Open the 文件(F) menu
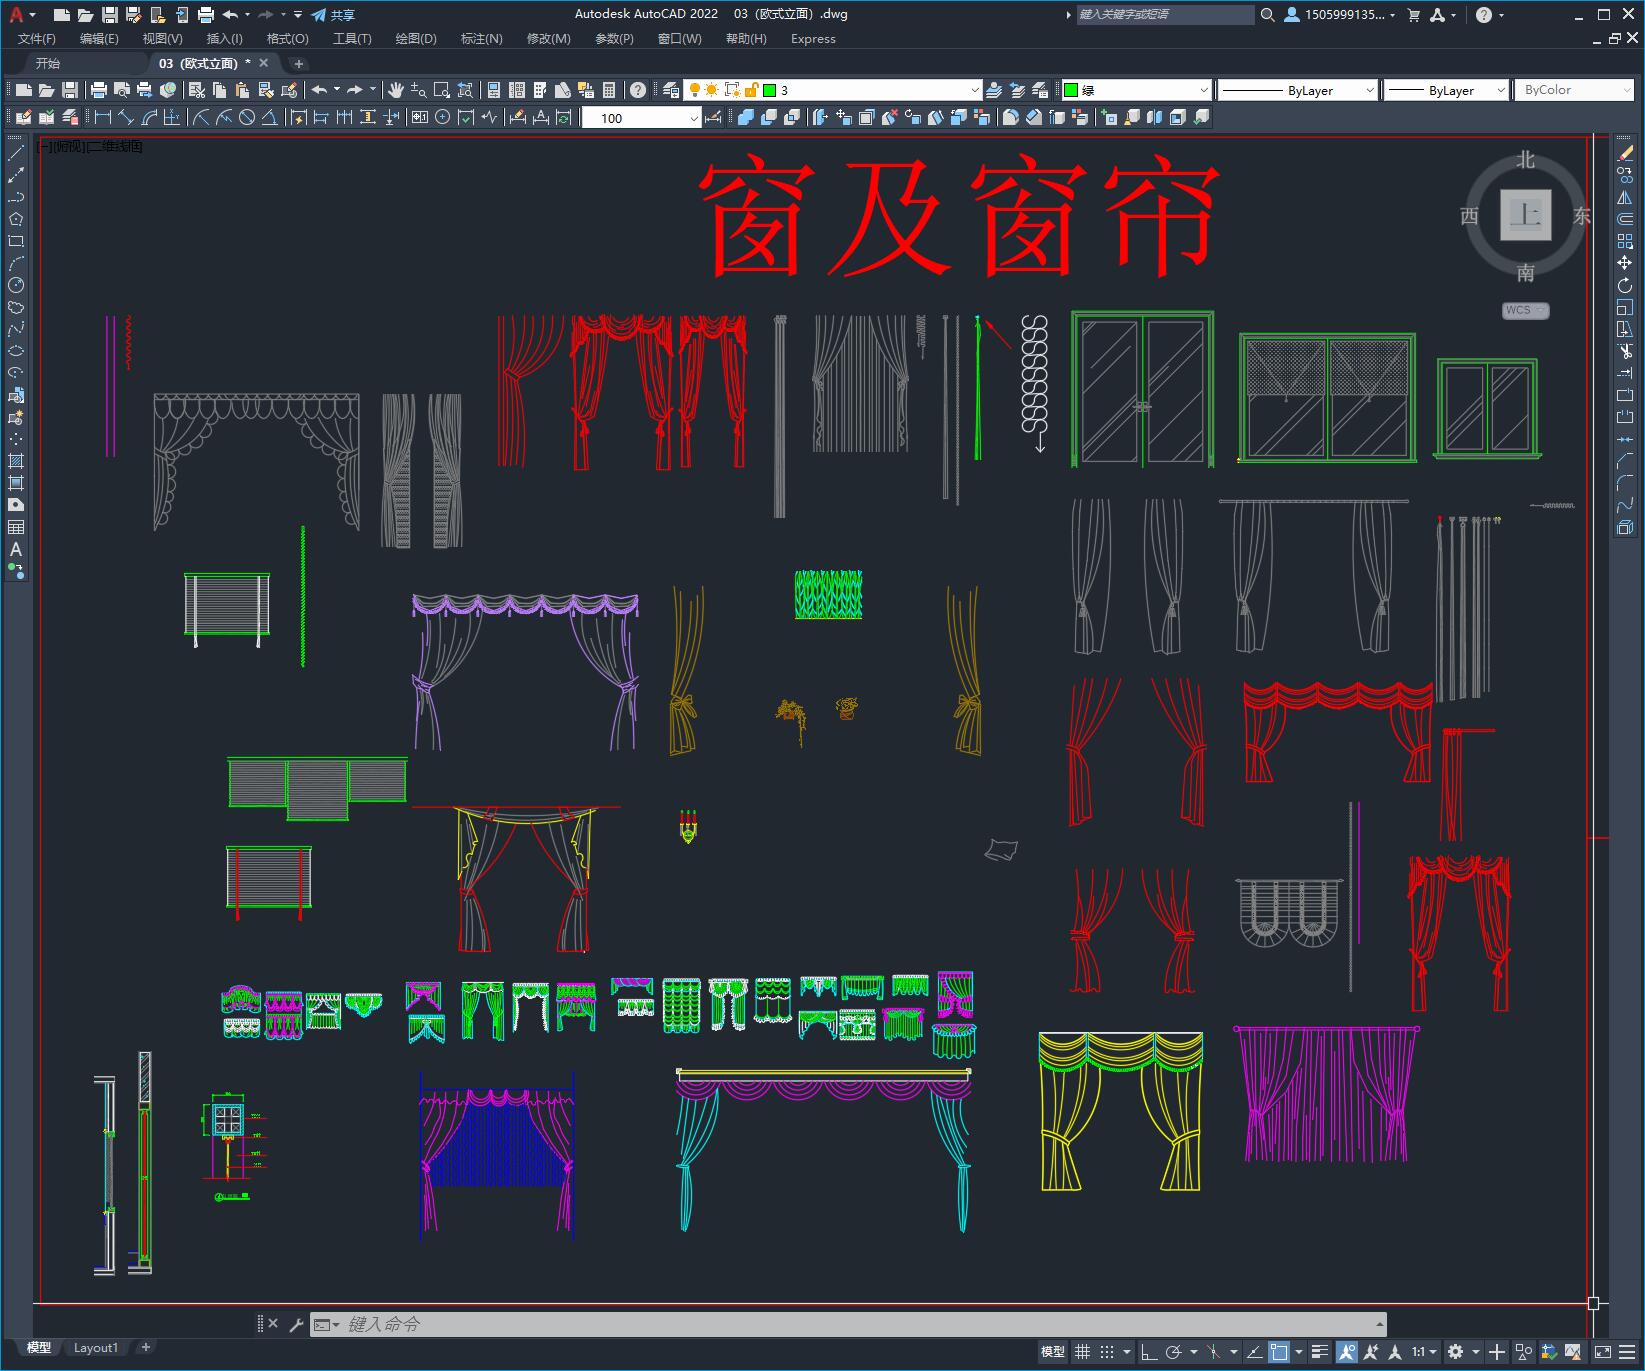Viewport: 1645px width, 1371px height. point(37,39)
